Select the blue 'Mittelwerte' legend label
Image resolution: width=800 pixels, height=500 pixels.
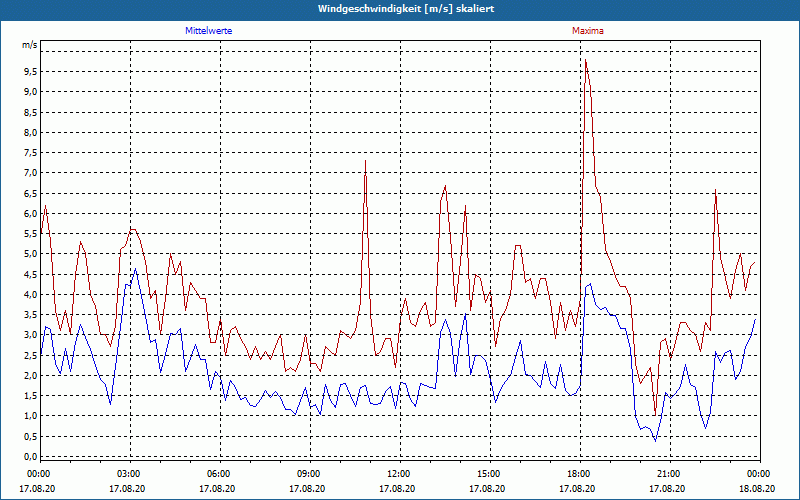tap(209, 31)
